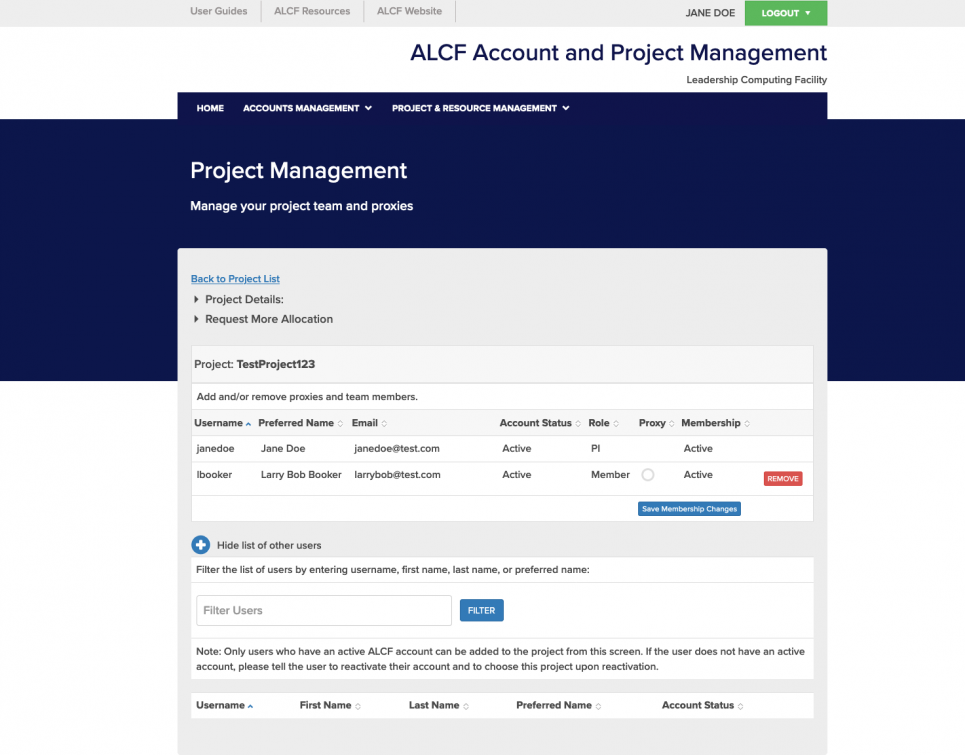Open the Logout dropdown menu
Viewport: 965px width, 755px height.
click(x=785, y=13)
